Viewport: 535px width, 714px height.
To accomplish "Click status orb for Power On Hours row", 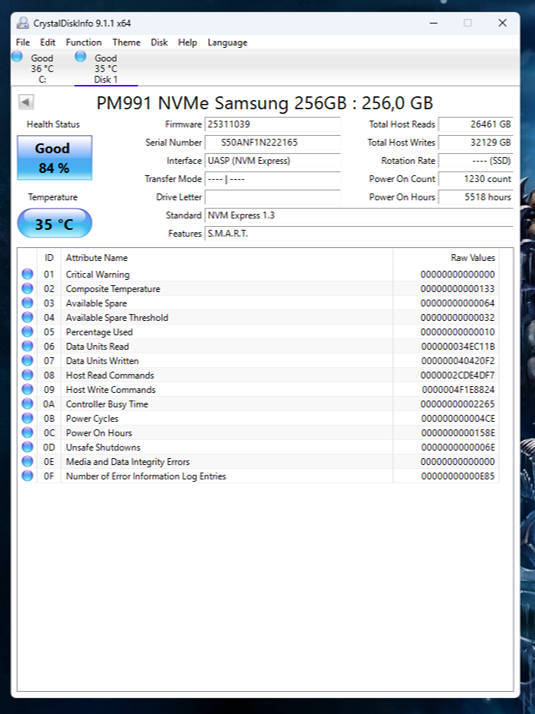I will [27, 432].
